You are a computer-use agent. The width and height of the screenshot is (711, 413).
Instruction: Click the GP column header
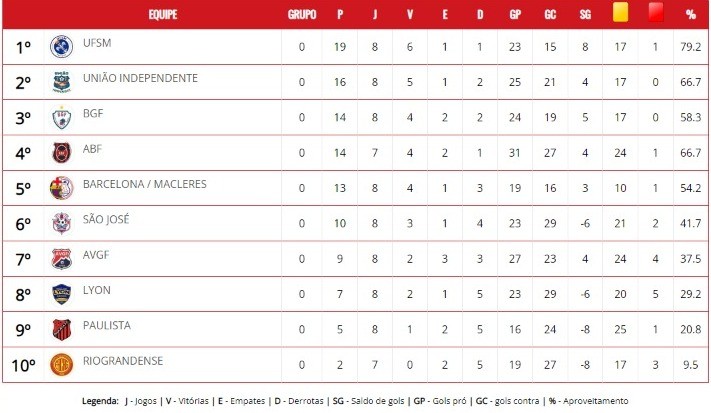(515, 15)
